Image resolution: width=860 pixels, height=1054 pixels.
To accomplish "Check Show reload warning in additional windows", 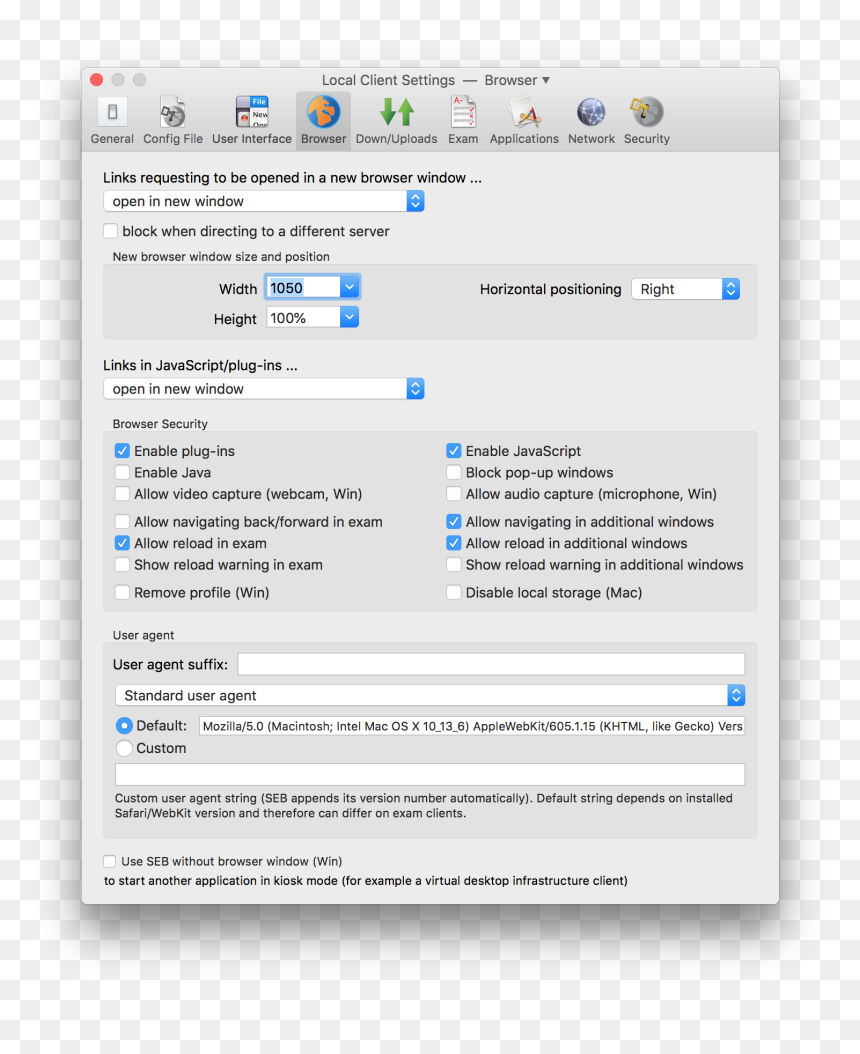I will click(x=454, y=565).
